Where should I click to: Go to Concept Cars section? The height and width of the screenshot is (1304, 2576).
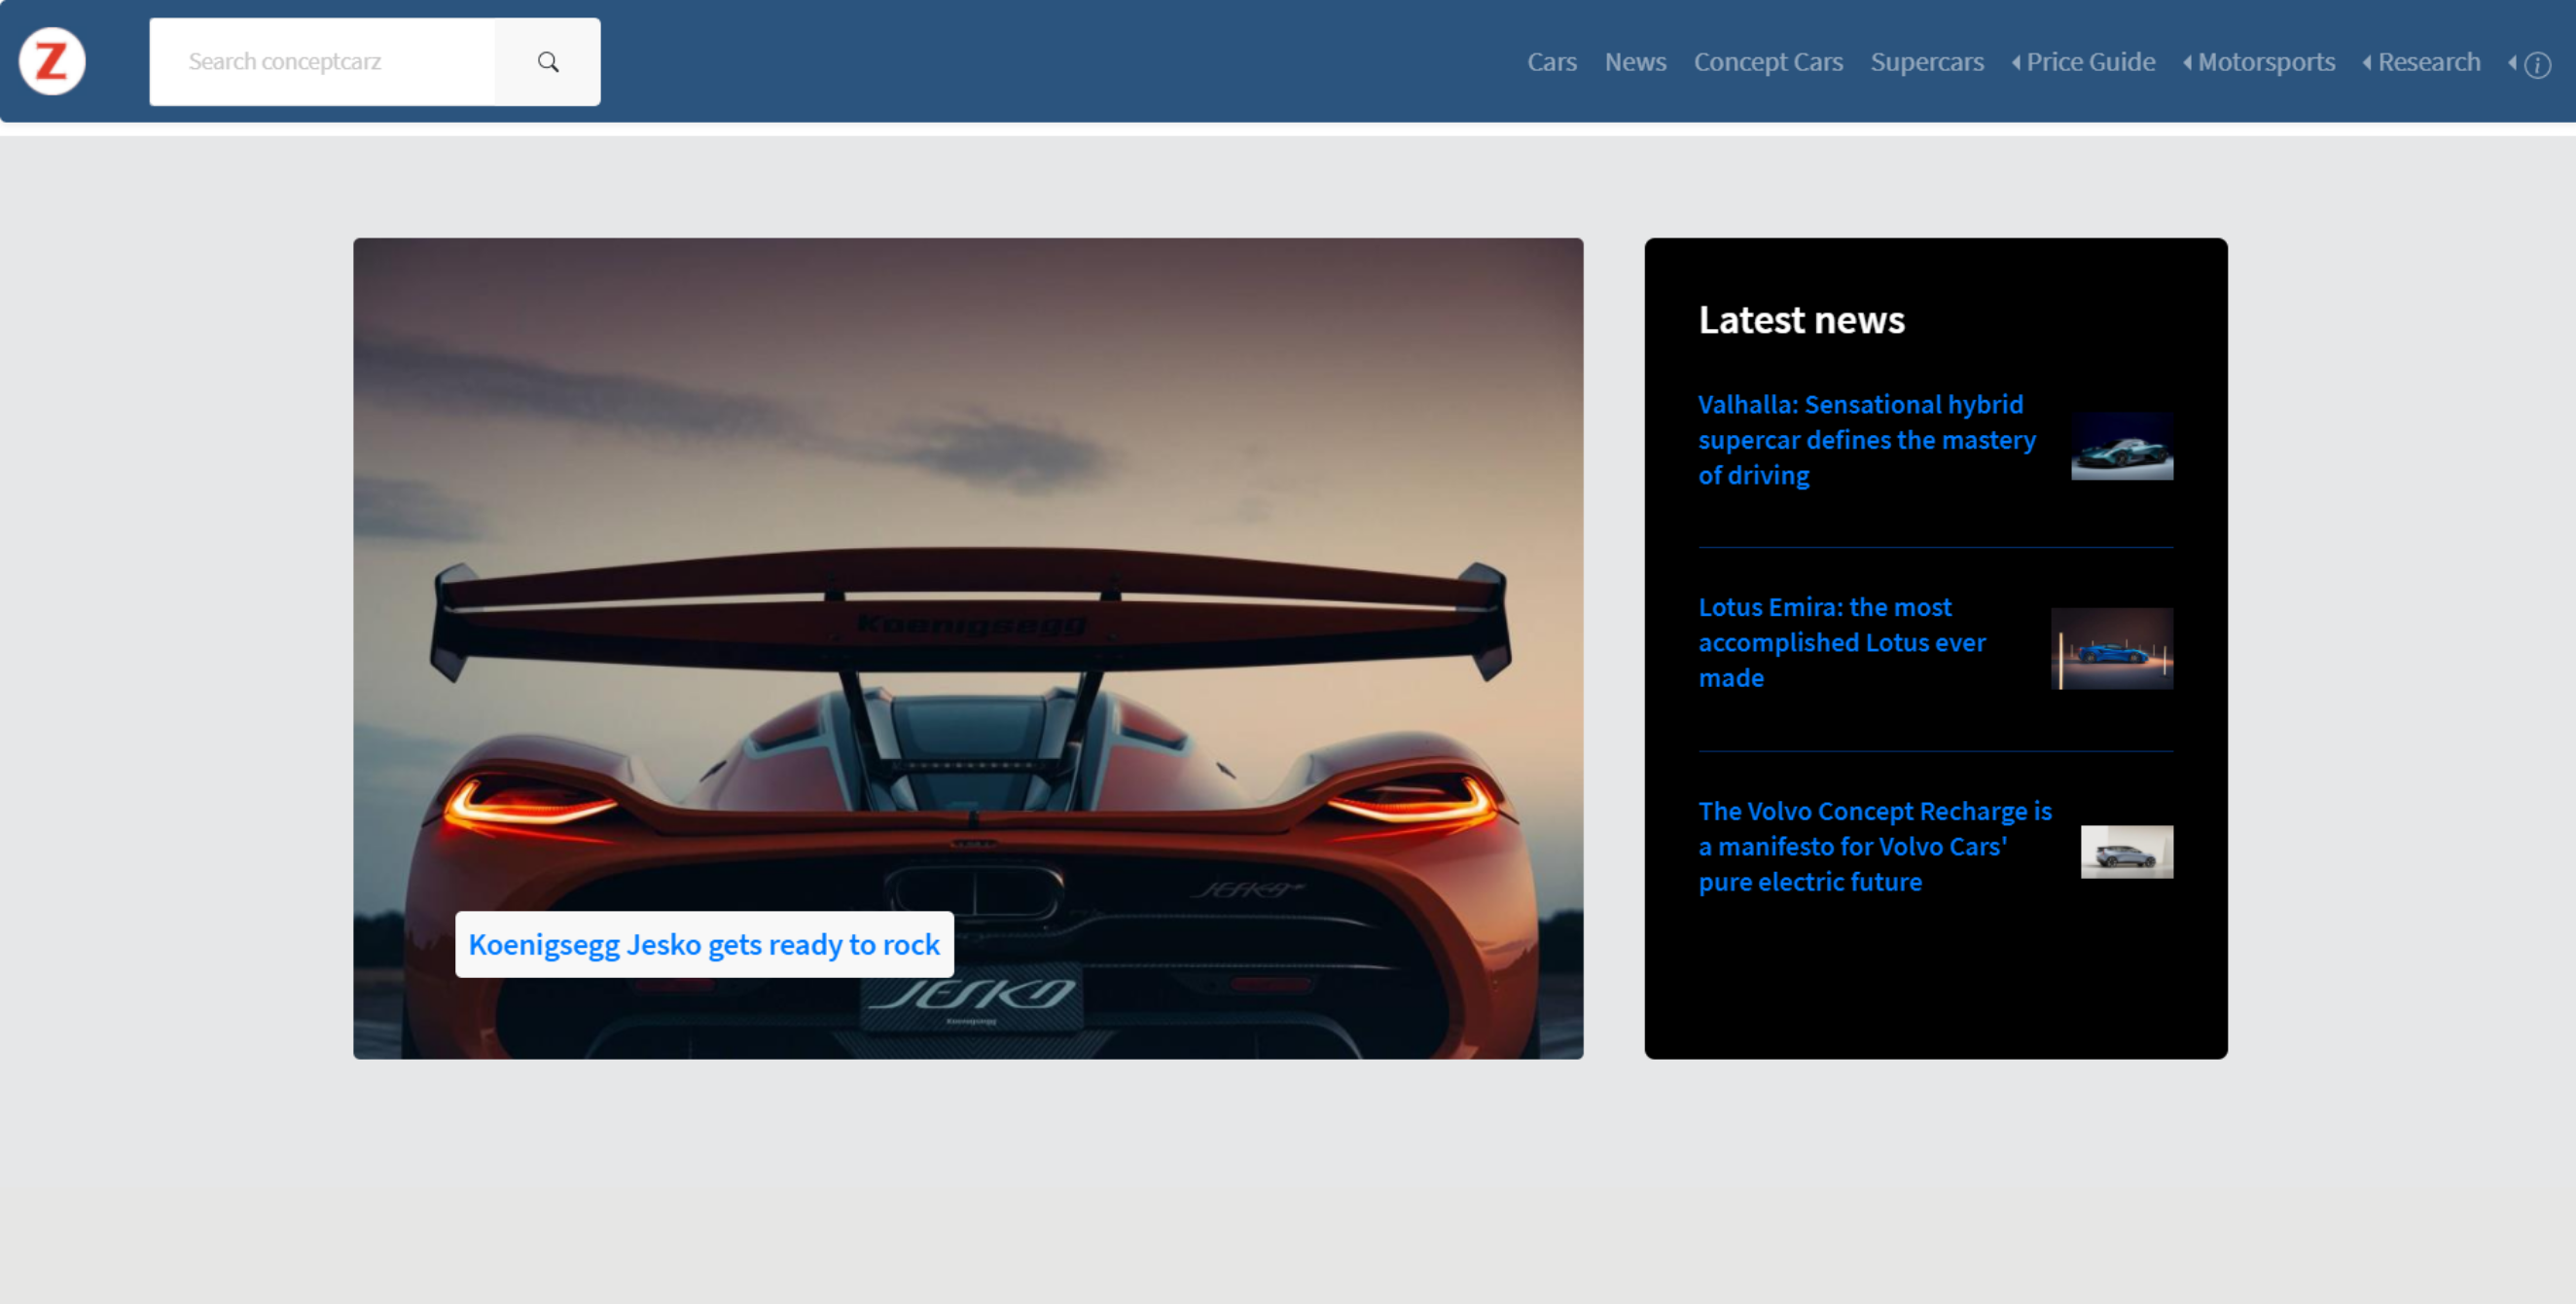click(x=1768, y=62)
